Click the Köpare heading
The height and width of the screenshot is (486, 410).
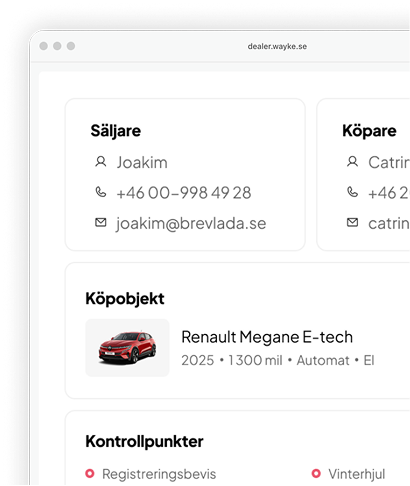tap(369, 131)
